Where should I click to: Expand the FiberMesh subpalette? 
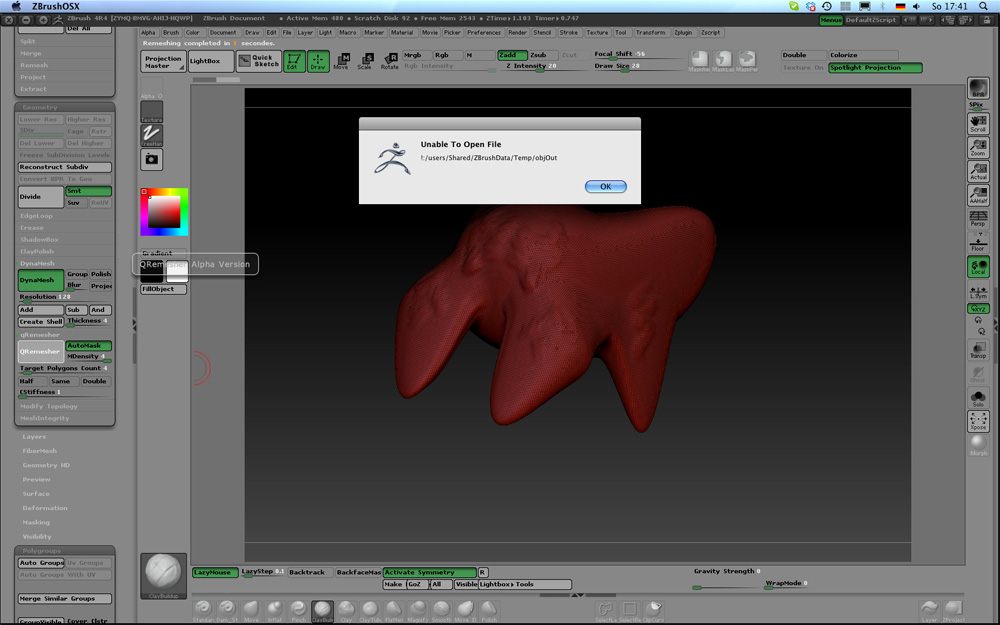click(40, 451)
